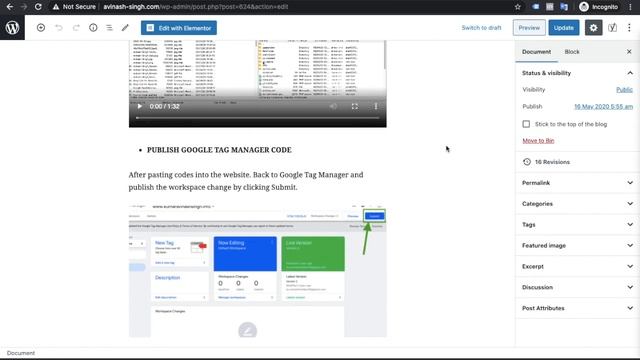Undo the last edit
640x360 pixels.
[59, 27]
